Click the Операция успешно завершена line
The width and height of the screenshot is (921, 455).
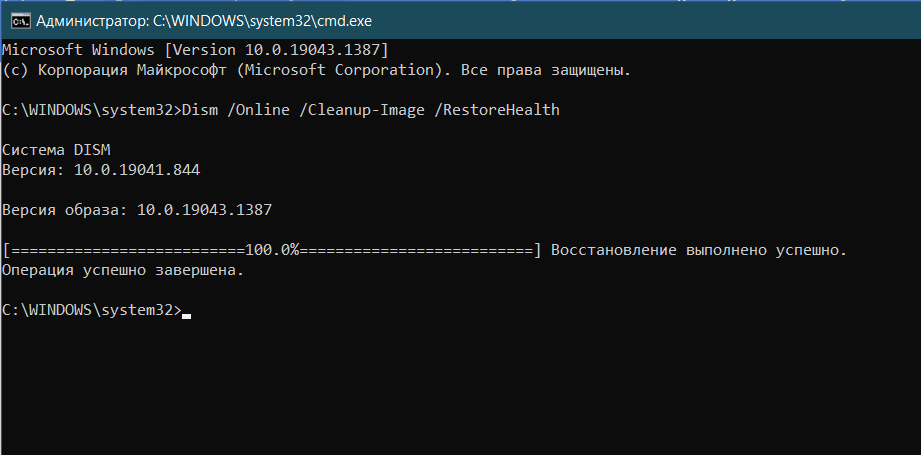coord(123,271)
